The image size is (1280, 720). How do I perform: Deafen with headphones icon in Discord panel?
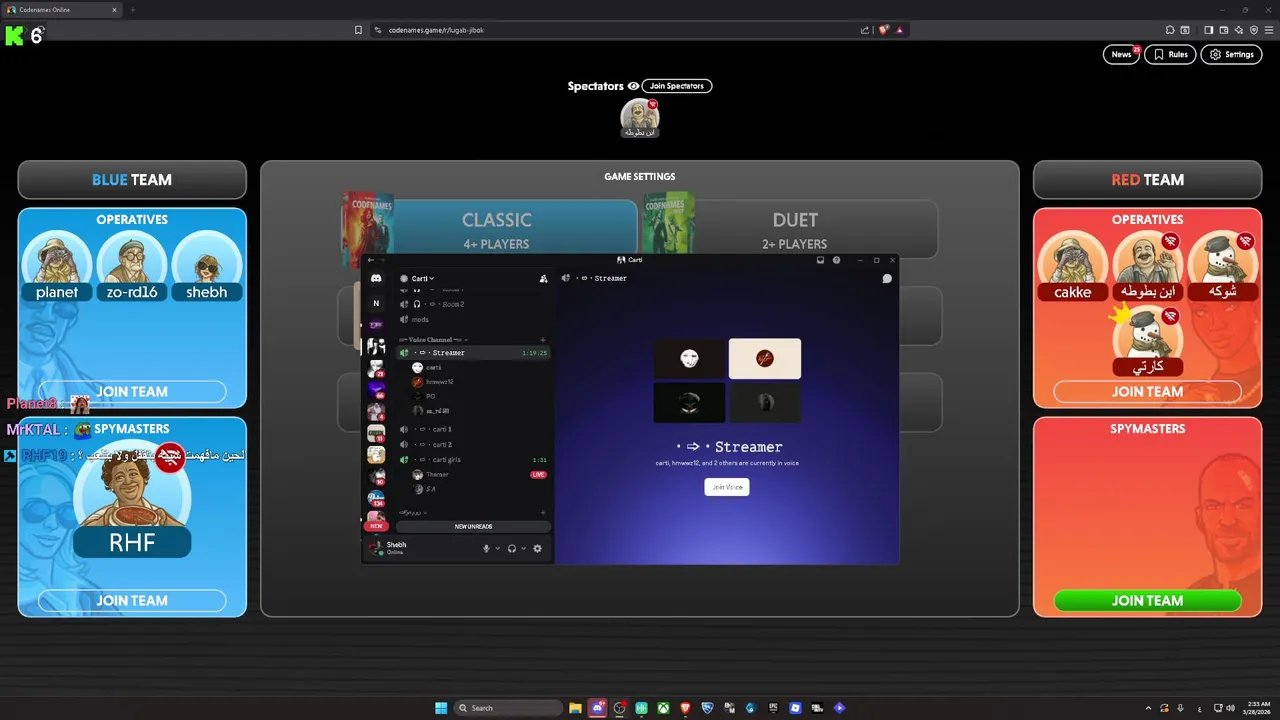[x=512, y=548]
